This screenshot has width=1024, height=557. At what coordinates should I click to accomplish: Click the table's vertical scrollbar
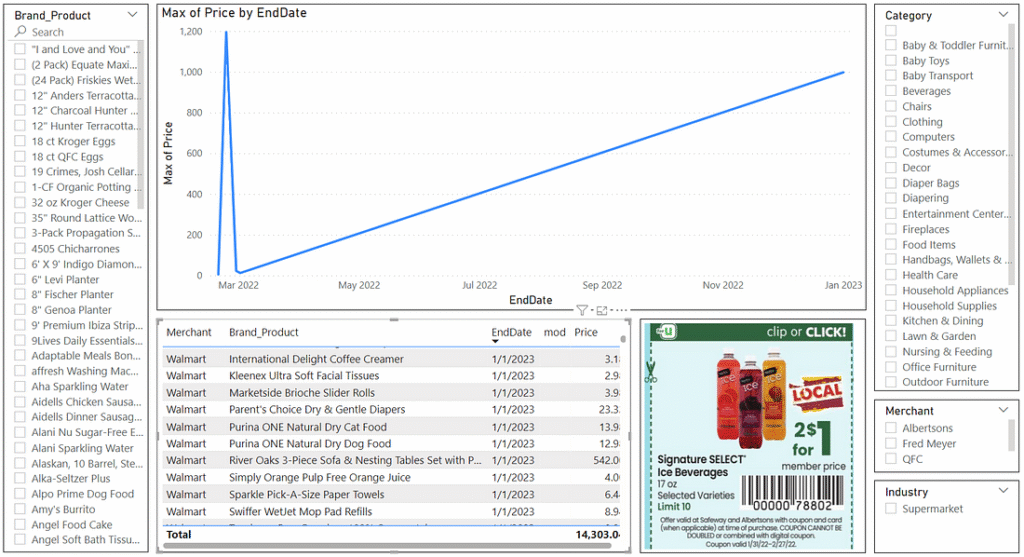point(623,339)
